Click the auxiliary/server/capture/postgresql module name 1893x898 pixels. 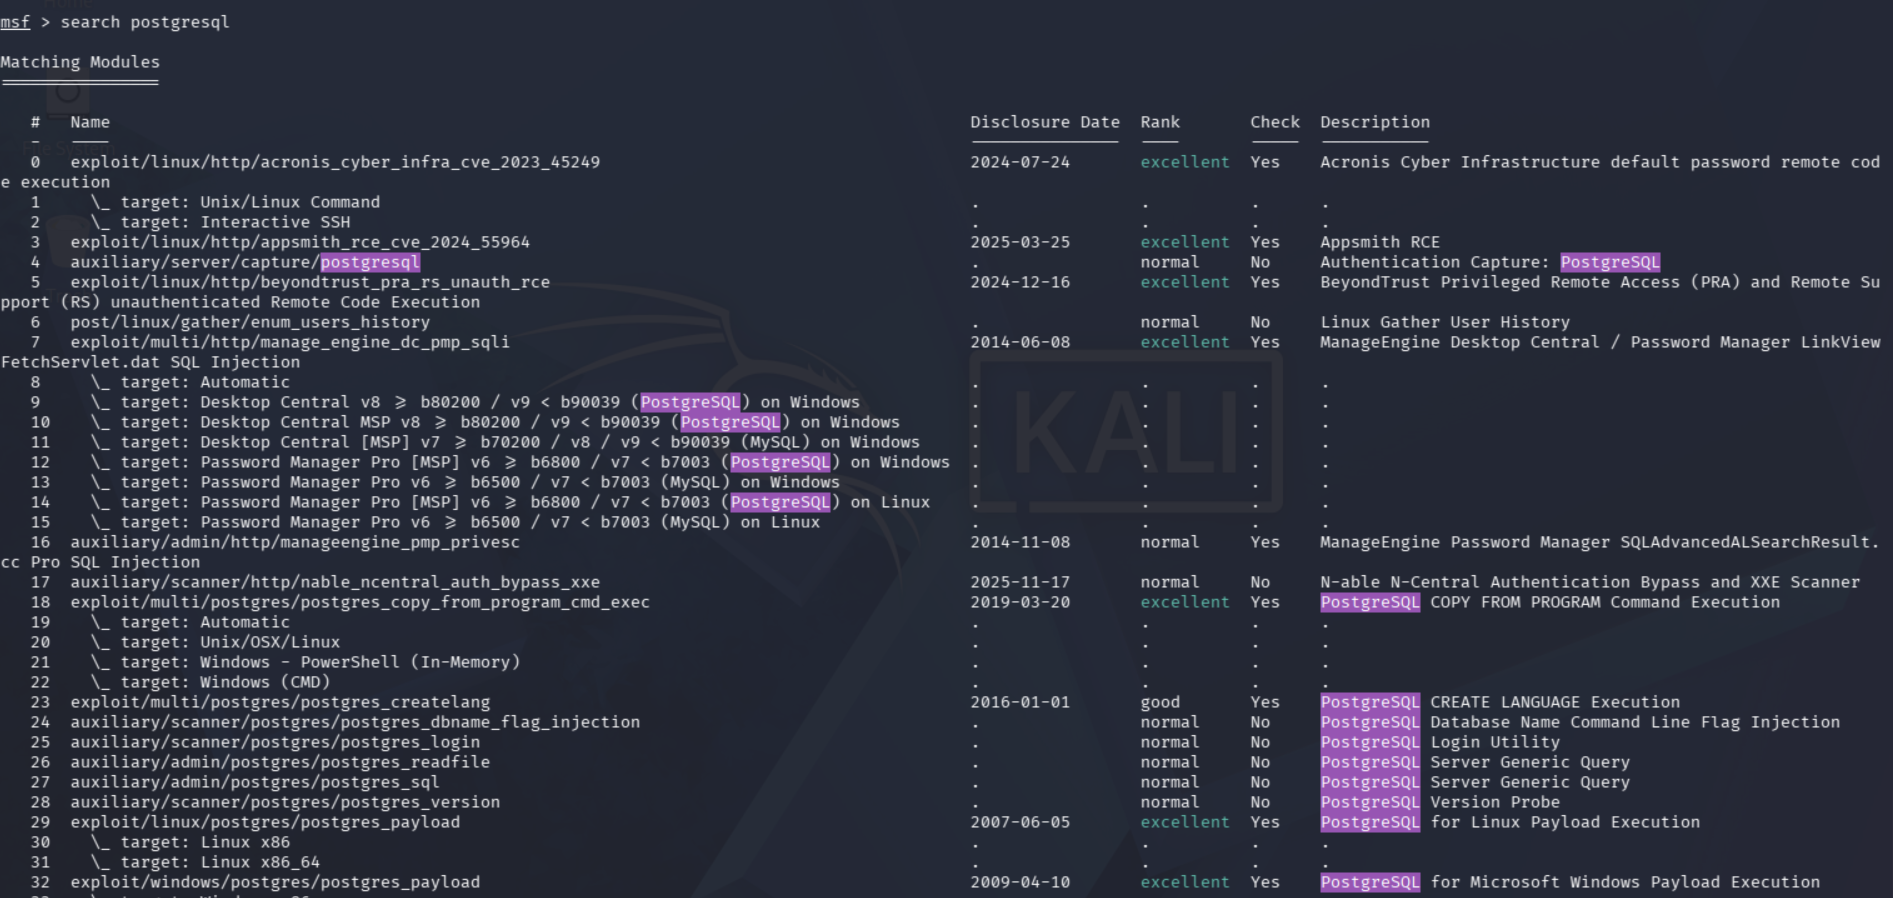click(x=245, y=262)
